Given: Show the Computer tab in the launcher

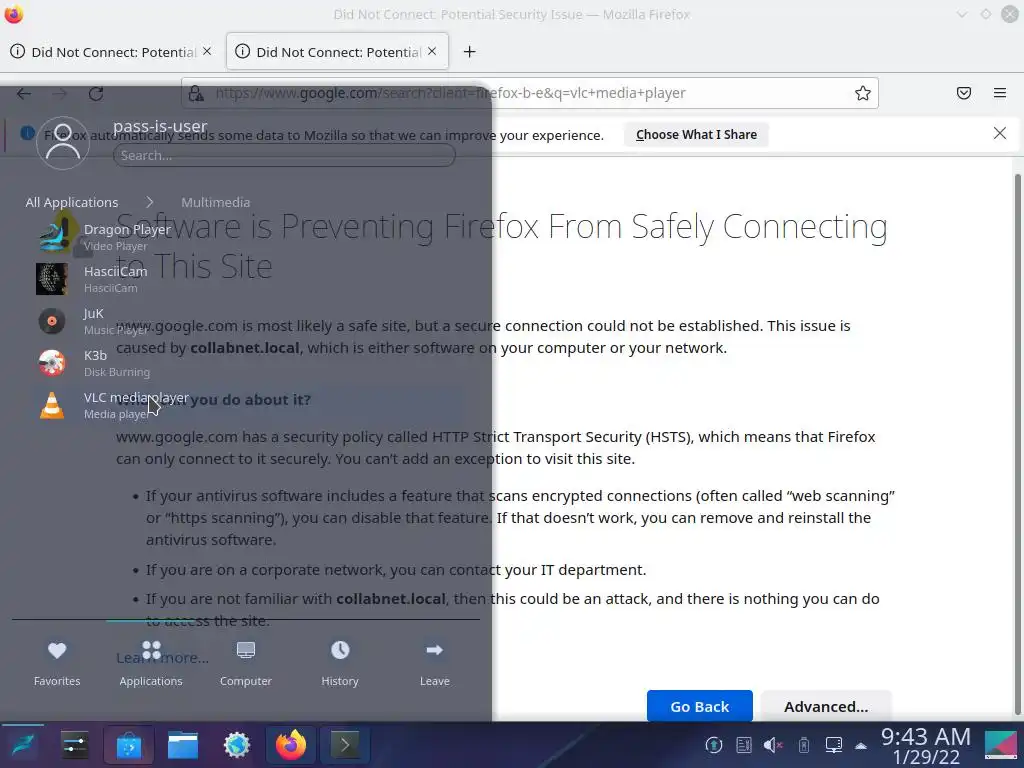Looking at the screenshot, I should click(x=246, y=663).
